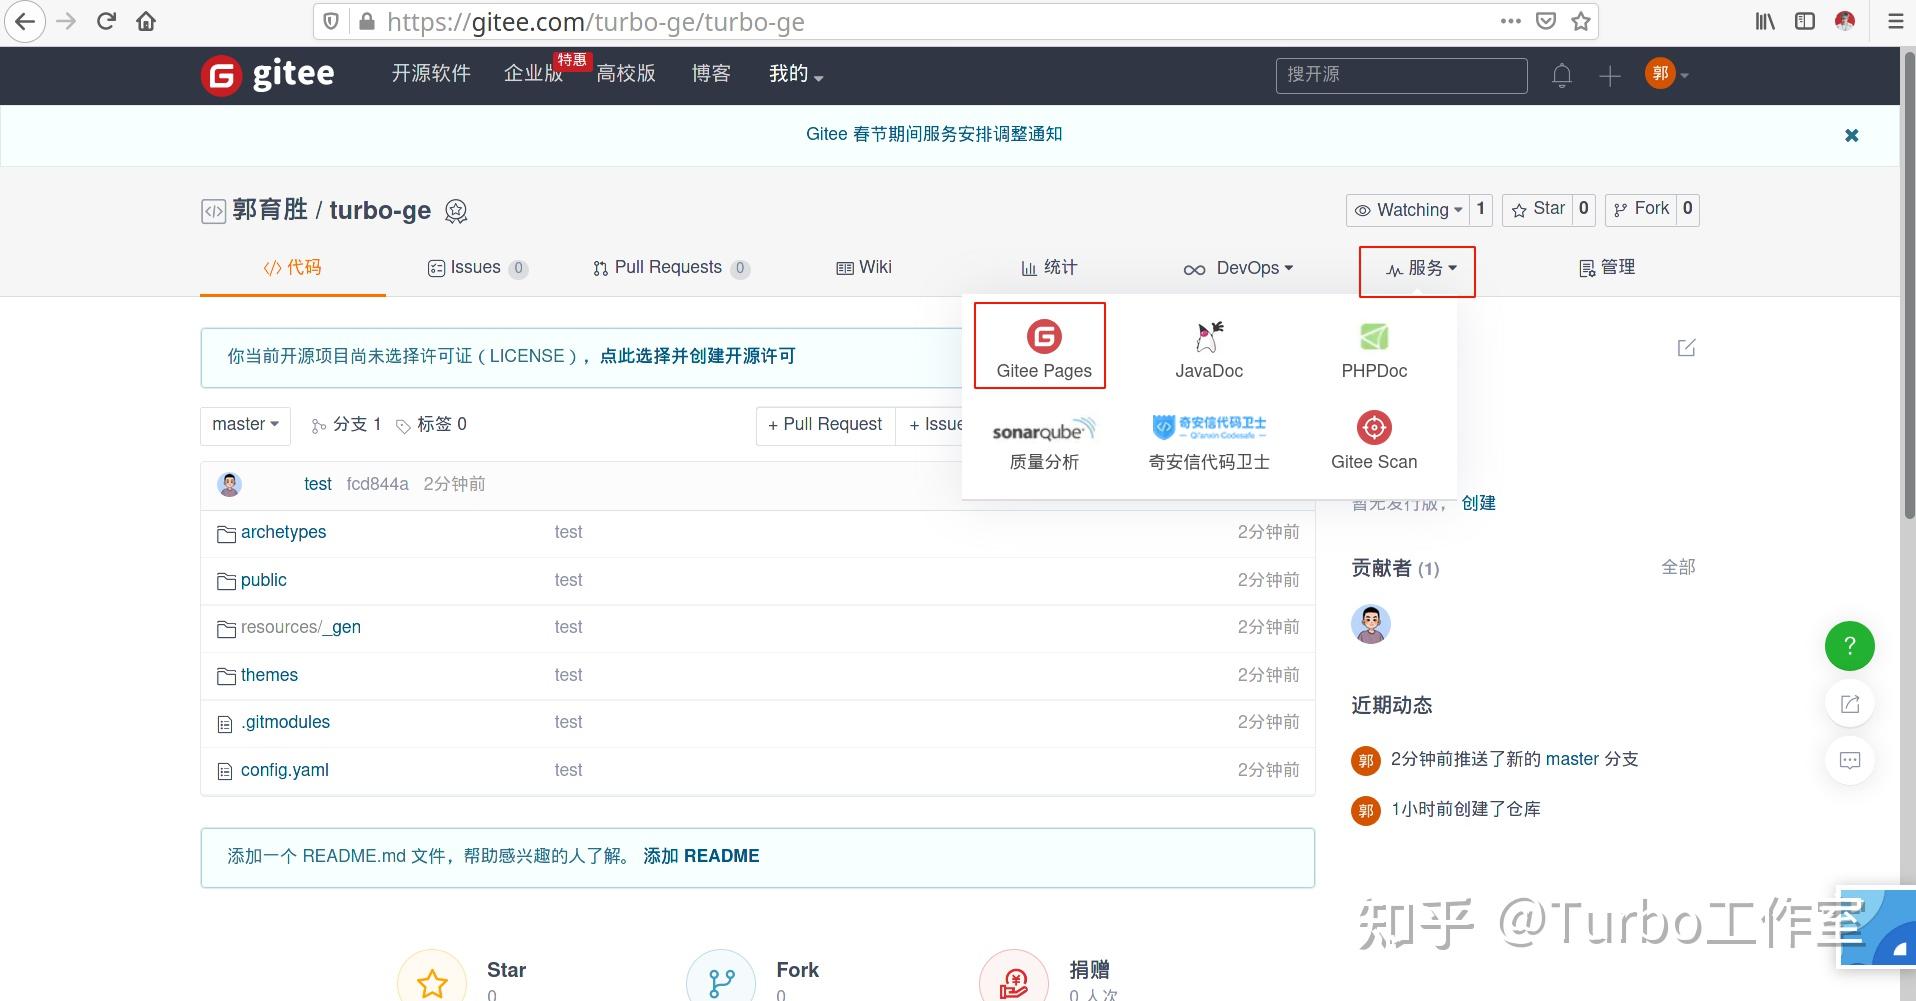Open JavaDoc service
This screenshot has width=1916, height=1001.
click(1209, 350)
